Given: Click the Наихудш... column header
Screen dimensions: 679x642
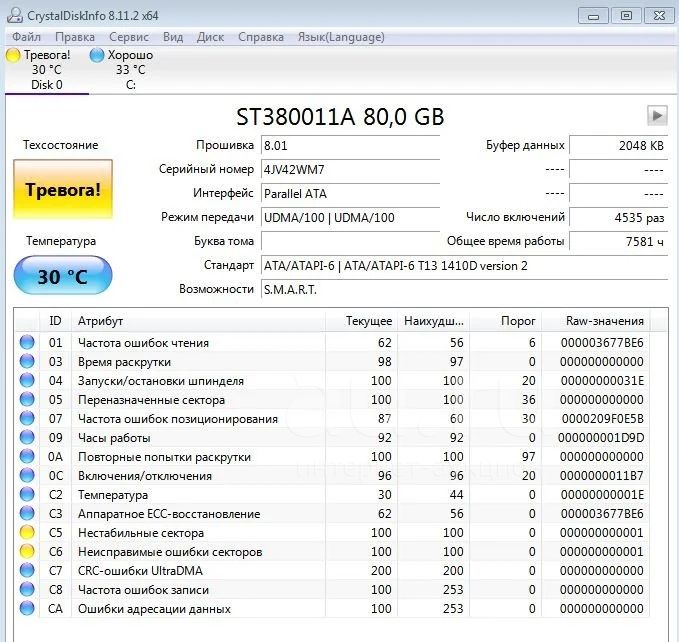Looking at the screenshot, I should (434, 321).
